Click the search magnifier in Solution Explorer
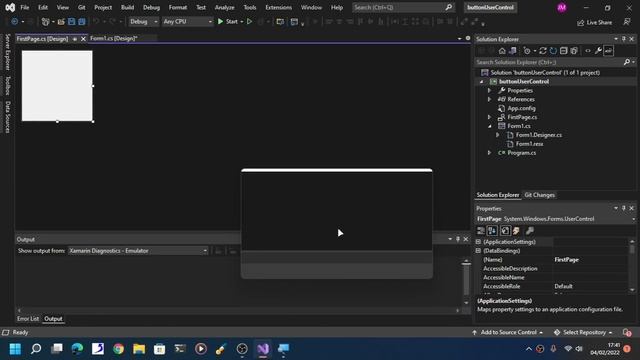The width and height of the screenshot is (640, 360). click(x=627, y=62)
